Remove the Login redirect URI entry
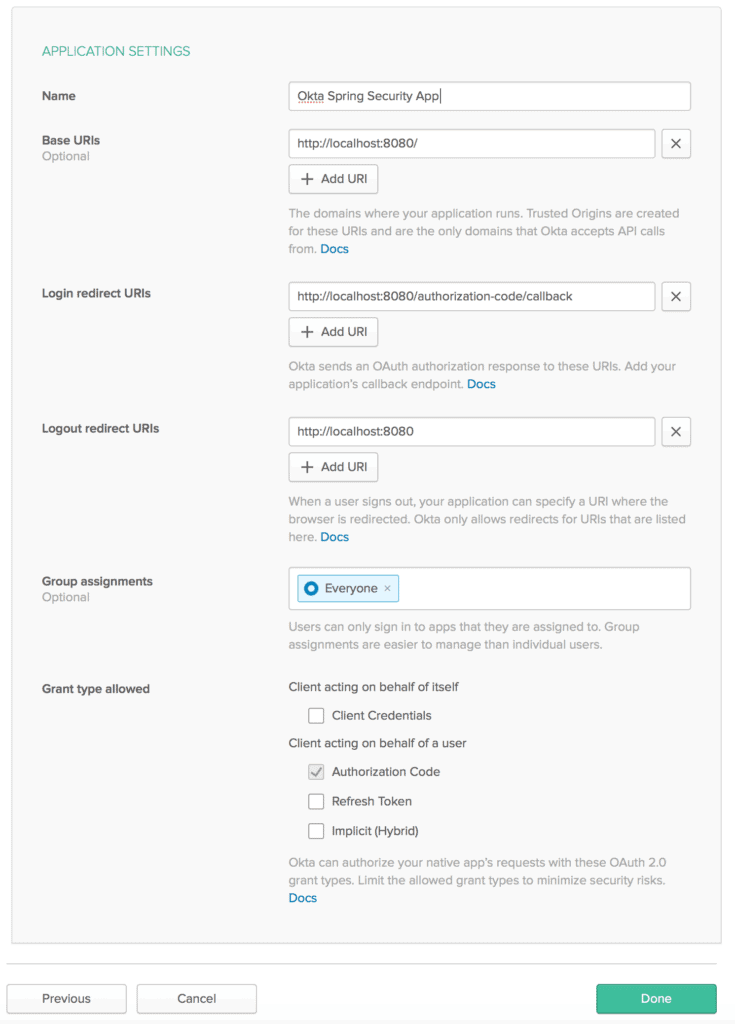 click(x=676, y=297)
